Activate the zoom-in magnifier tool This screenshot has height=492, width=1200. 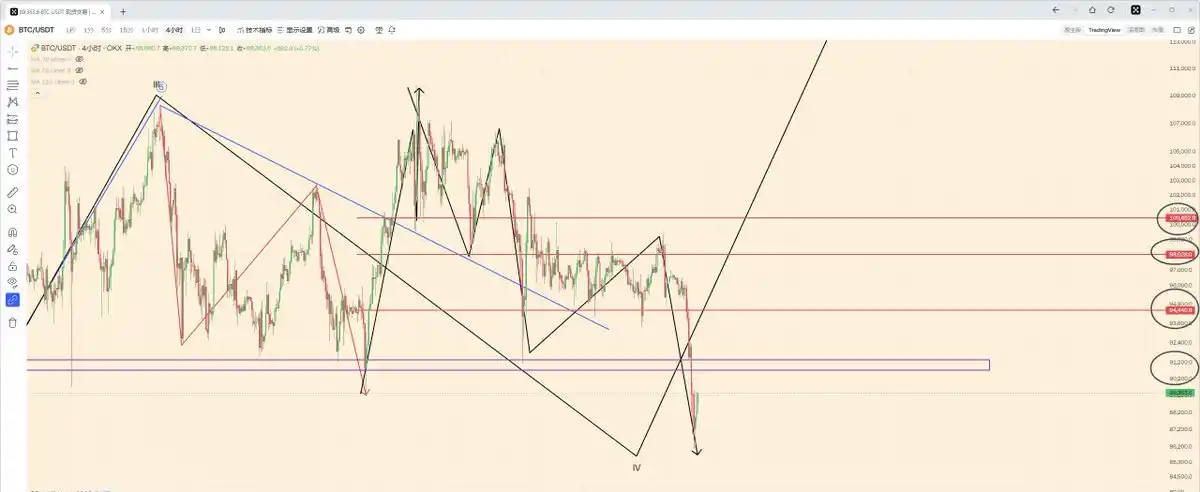[12, 210]
